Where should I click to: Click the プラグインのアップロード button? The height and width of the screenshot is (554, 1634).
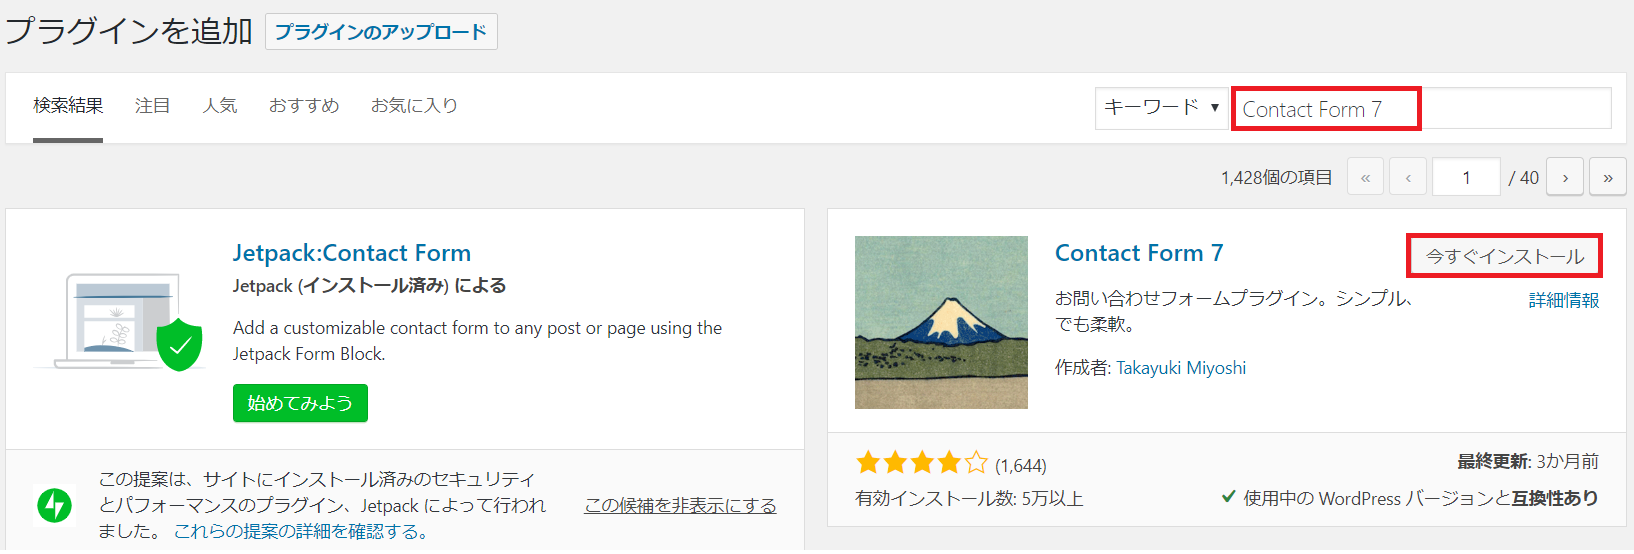point(381,31)
